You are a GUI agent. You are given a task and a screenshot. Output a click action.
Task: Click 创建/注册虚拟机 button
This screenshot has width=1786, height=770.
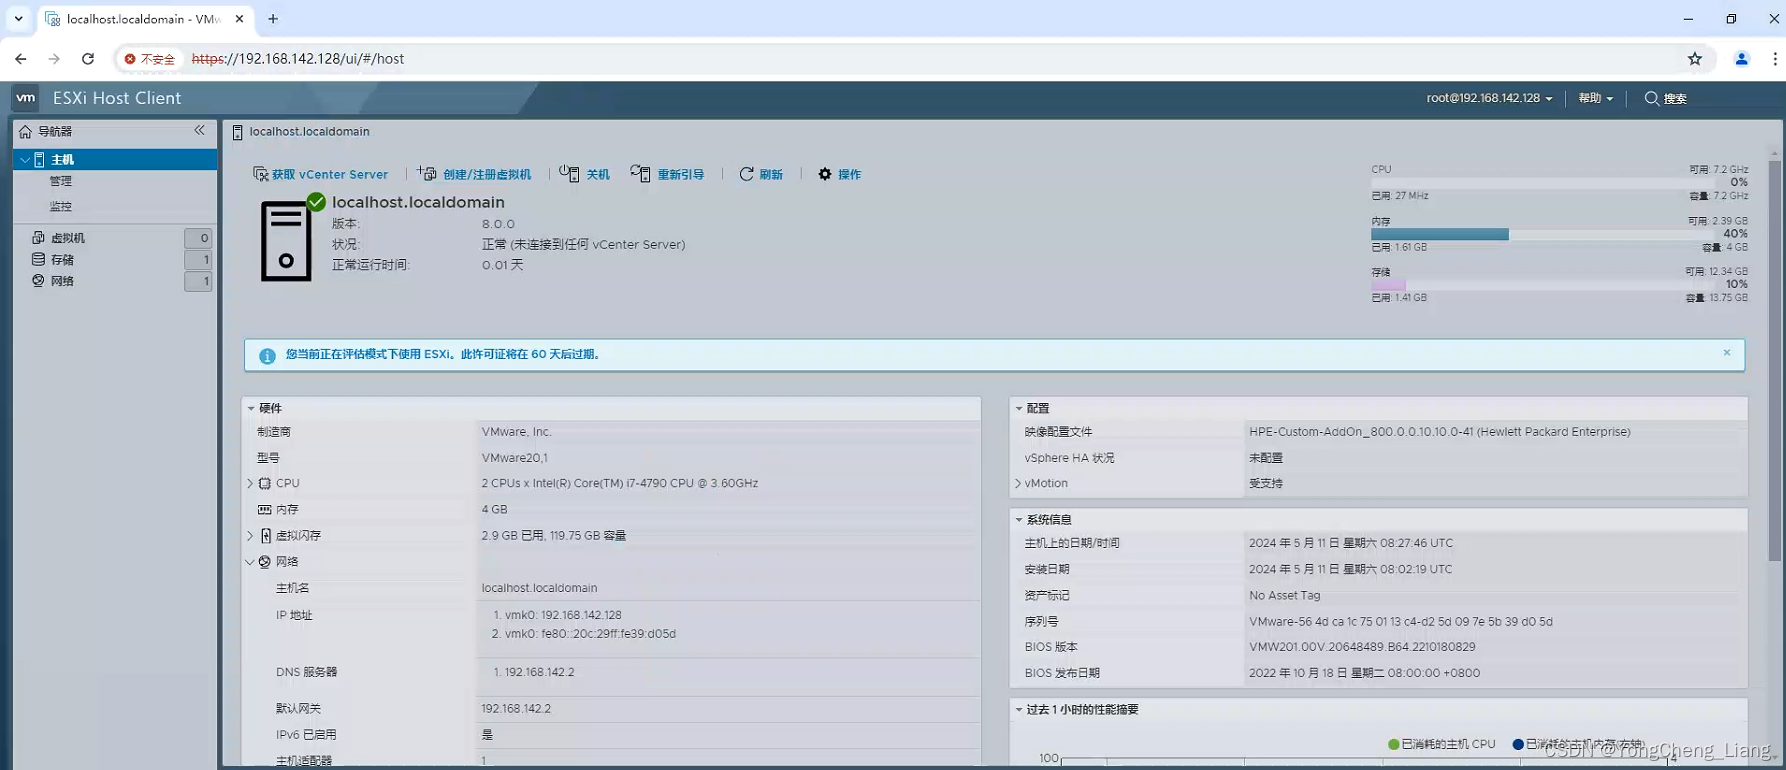(x=475, y=174)
